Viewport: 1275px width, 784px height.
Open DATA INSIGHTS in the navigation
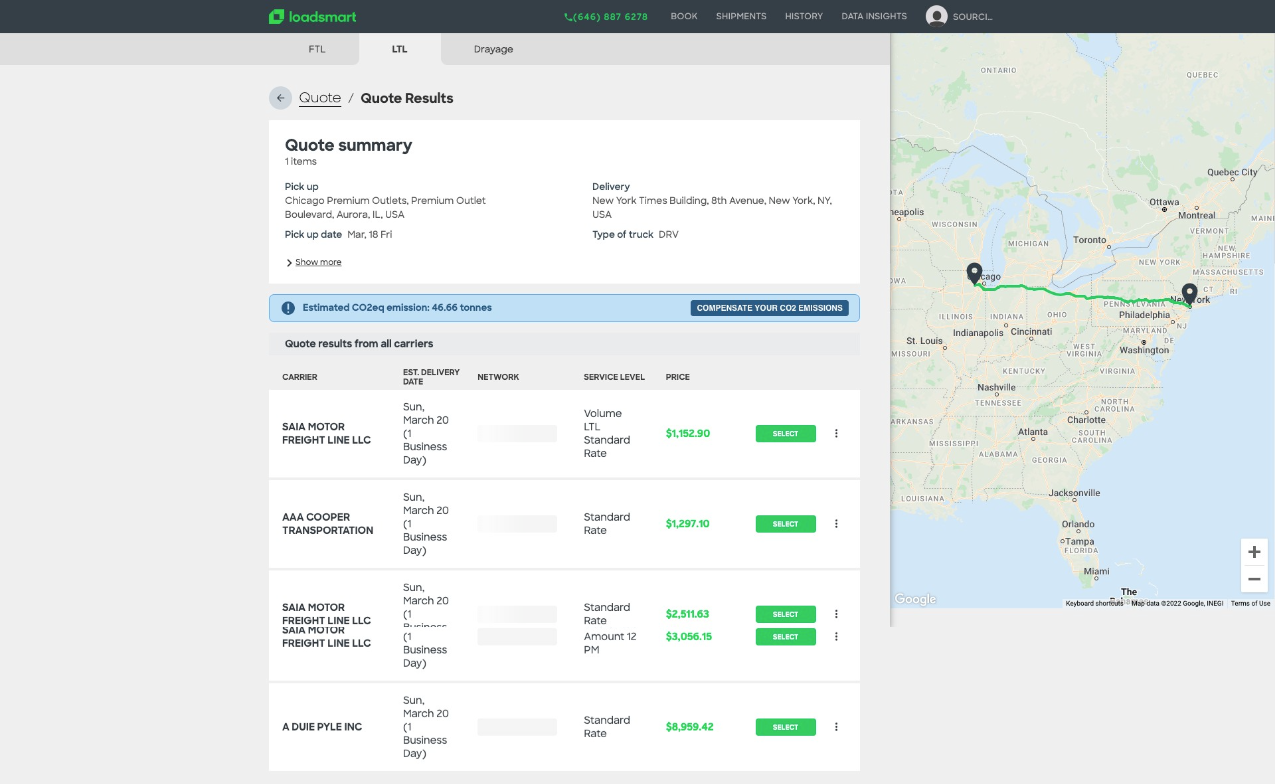pyautogui.click(x=874, y=17)
